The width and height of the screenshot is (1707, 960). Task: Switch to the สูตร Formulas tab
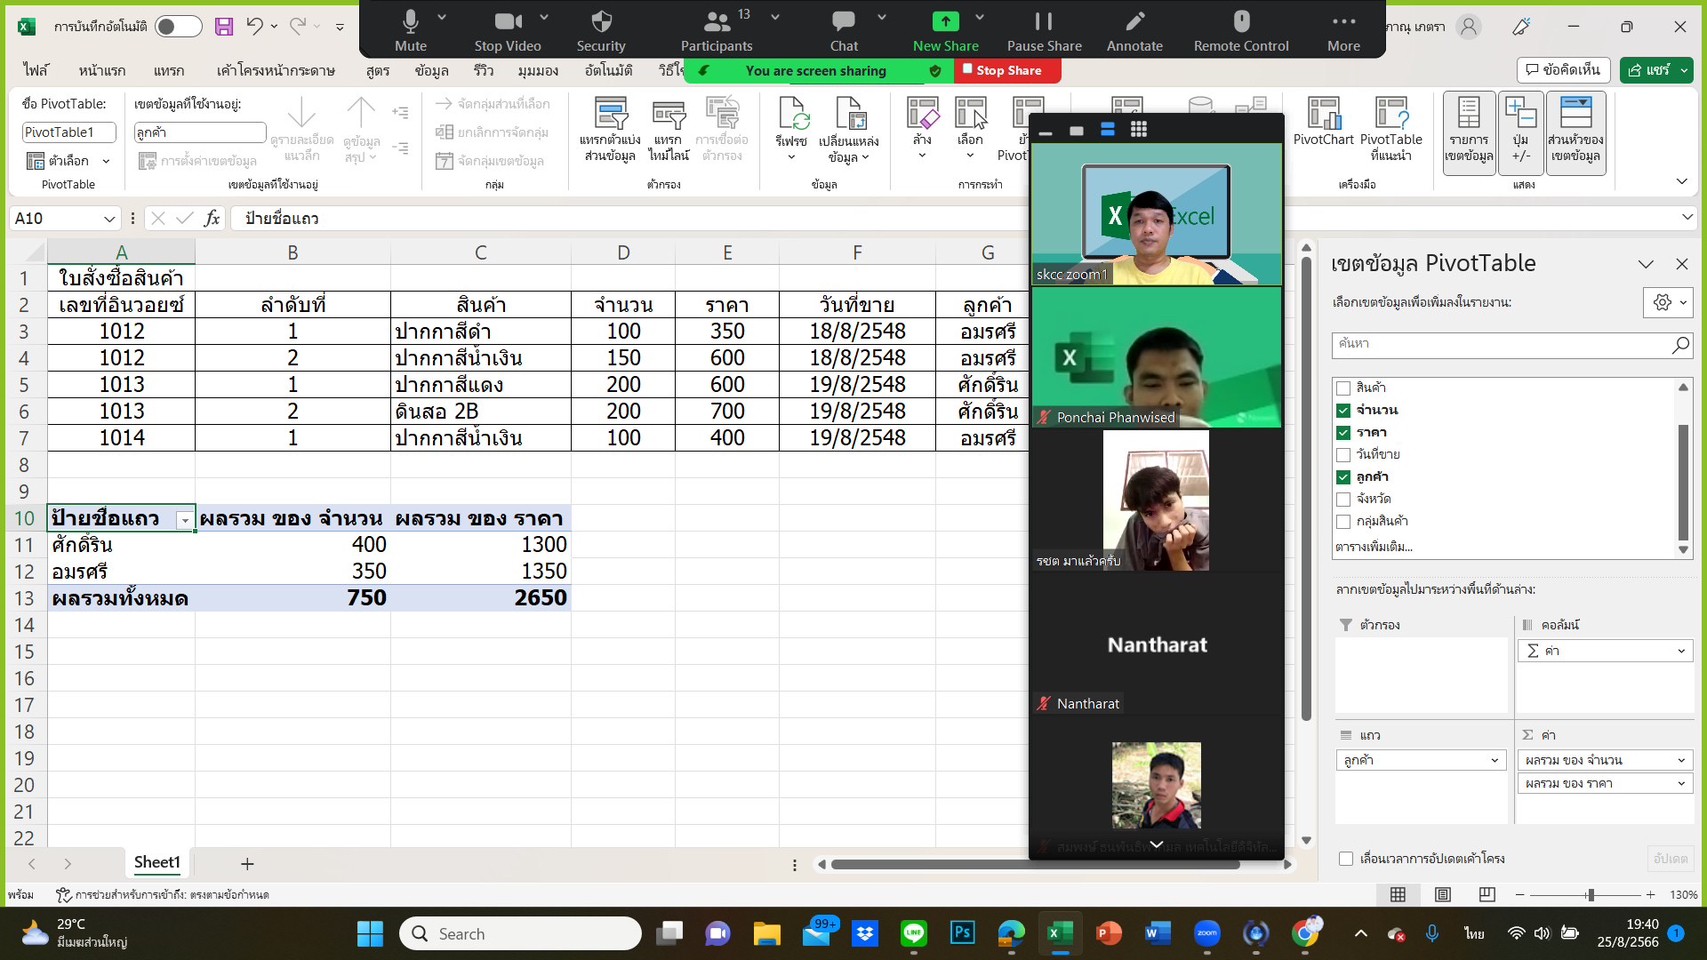[x=378, y=70]
